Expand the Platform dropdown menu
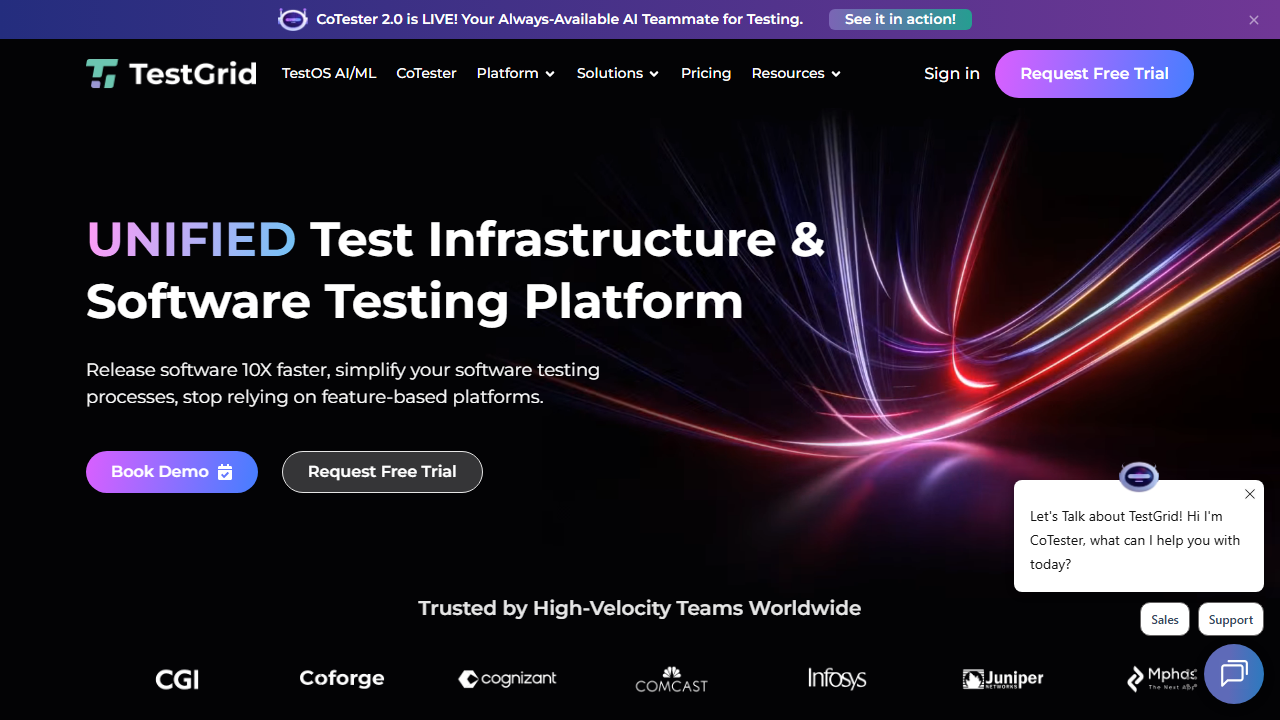Image resolution: width=1280 pixels, height=720 pixels. [x=516, y=73]
